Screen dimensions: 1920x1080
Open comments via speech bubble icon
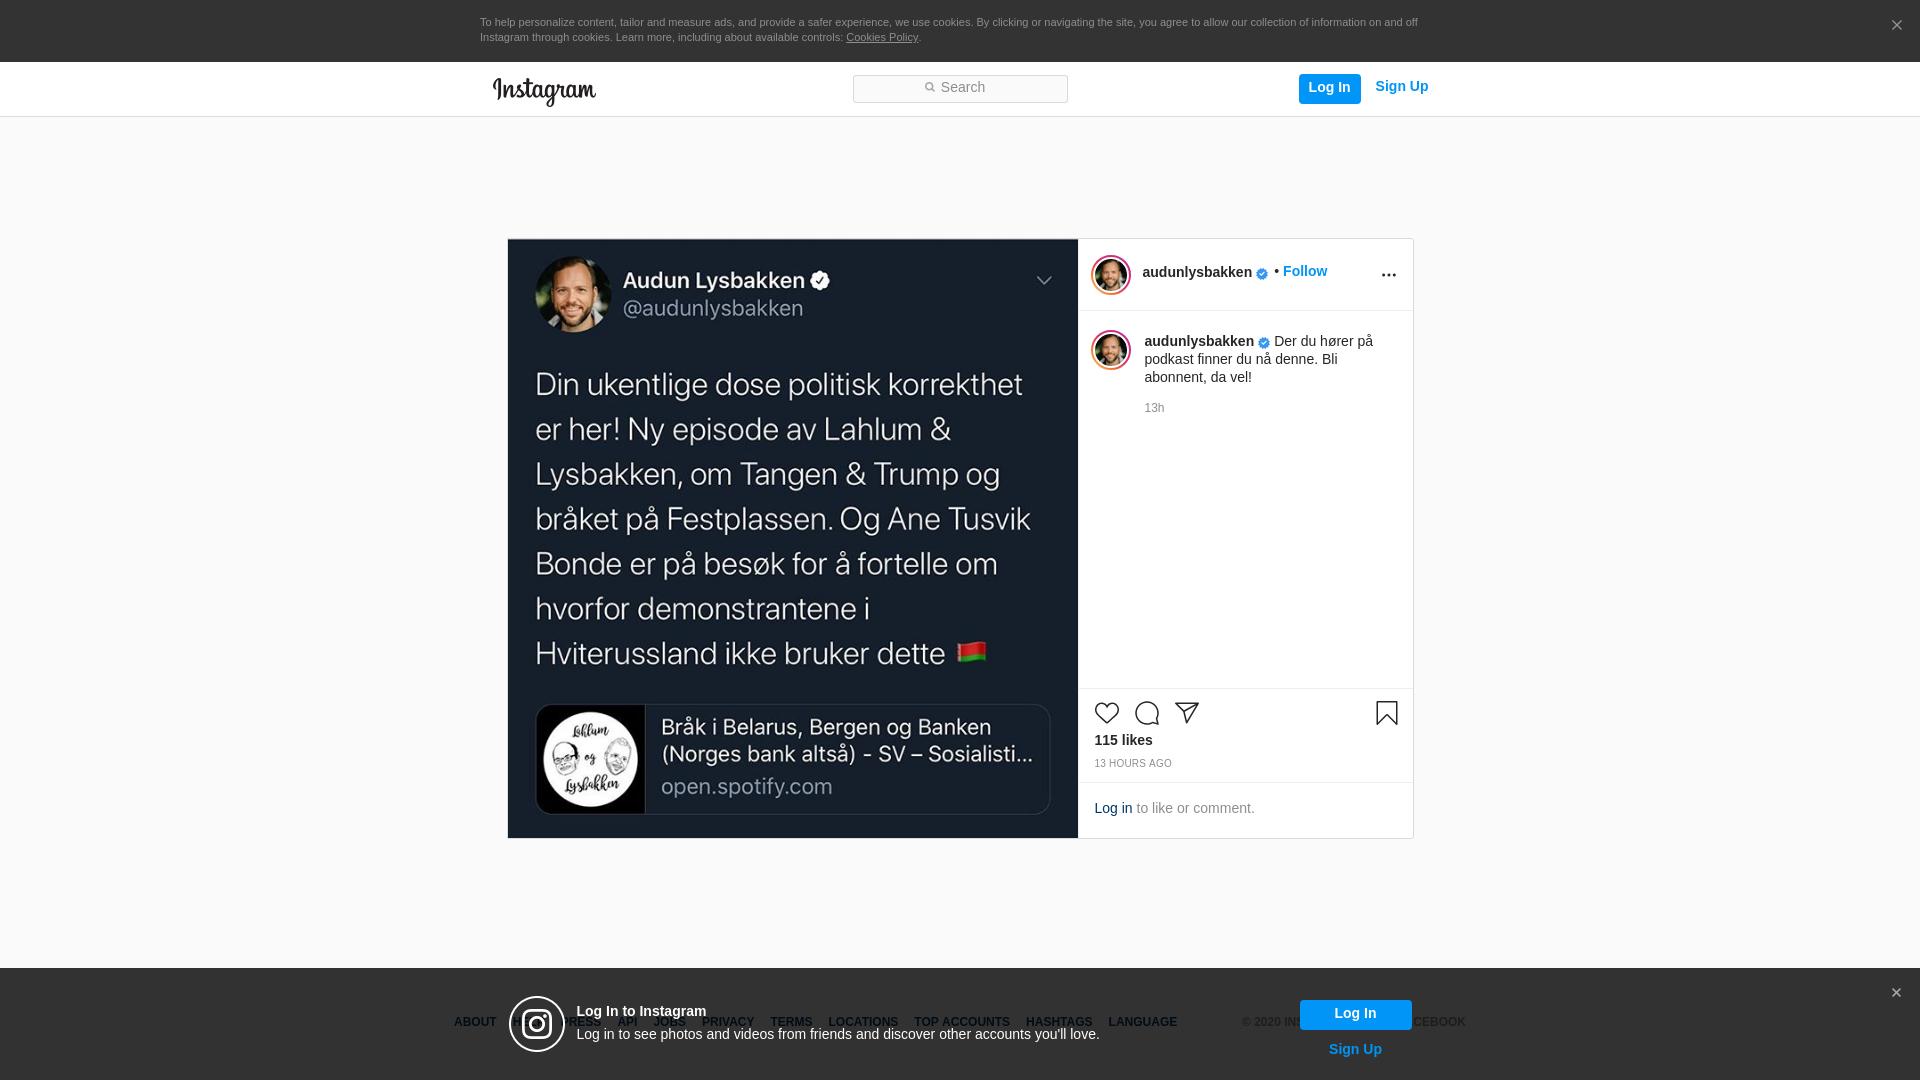click(1146, 713)
